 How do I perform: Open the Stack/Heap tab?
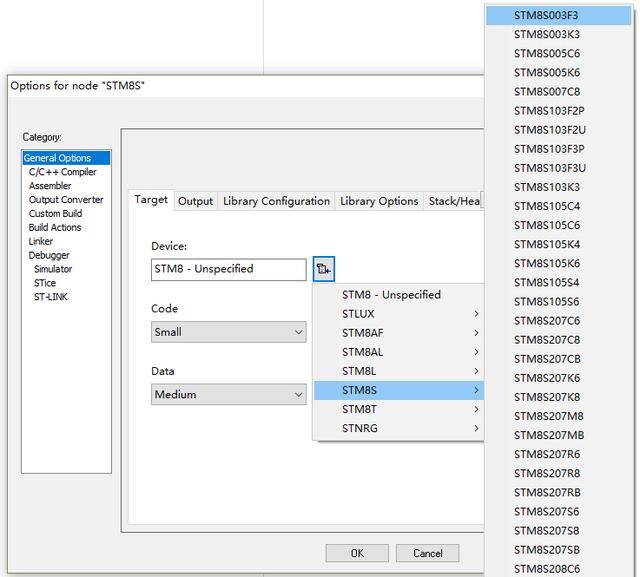[x=454, y=201]
